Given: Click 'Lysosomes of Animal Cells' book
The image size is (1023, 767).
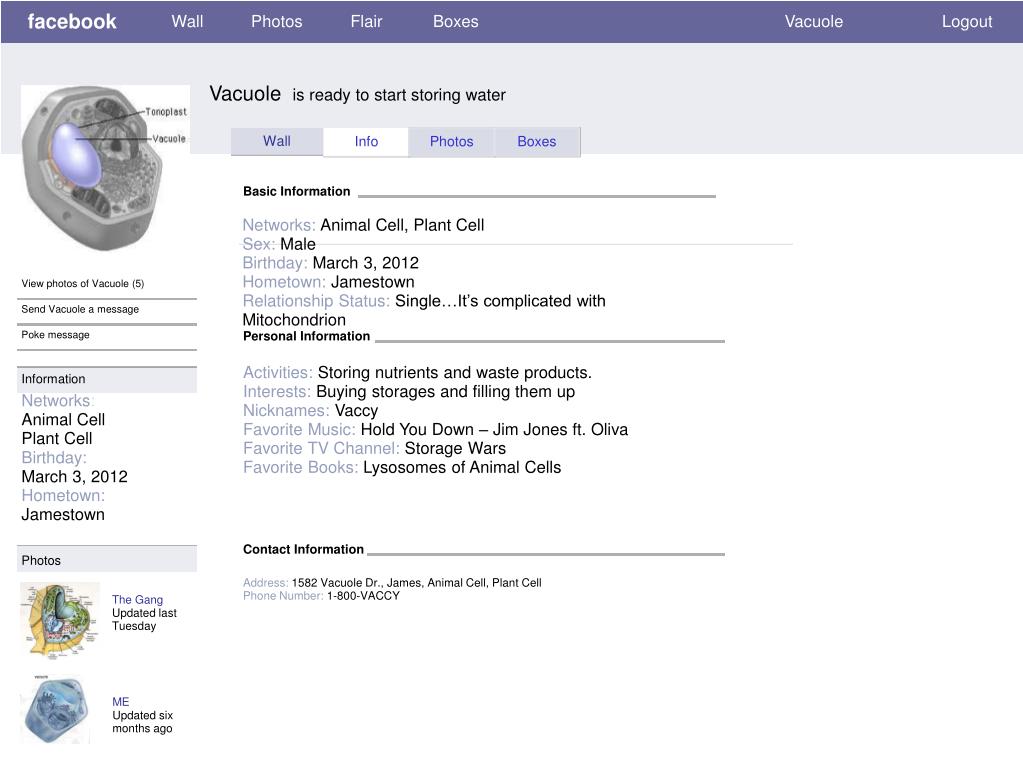Looking at the screenshot, I should click(x=462, y=467).
